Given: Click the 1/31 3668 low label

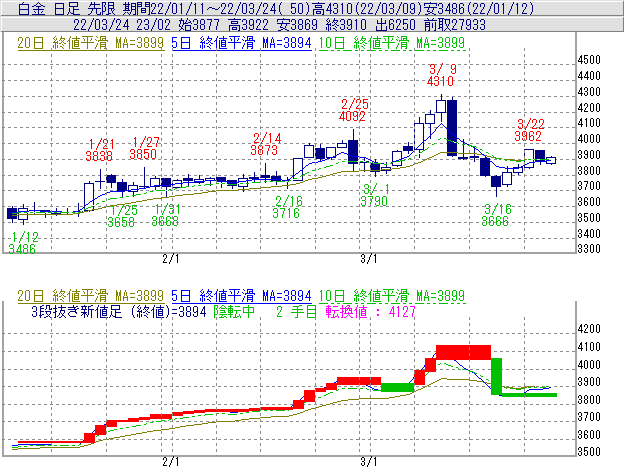Looking at the screenshot, I should tap(166, 215).
